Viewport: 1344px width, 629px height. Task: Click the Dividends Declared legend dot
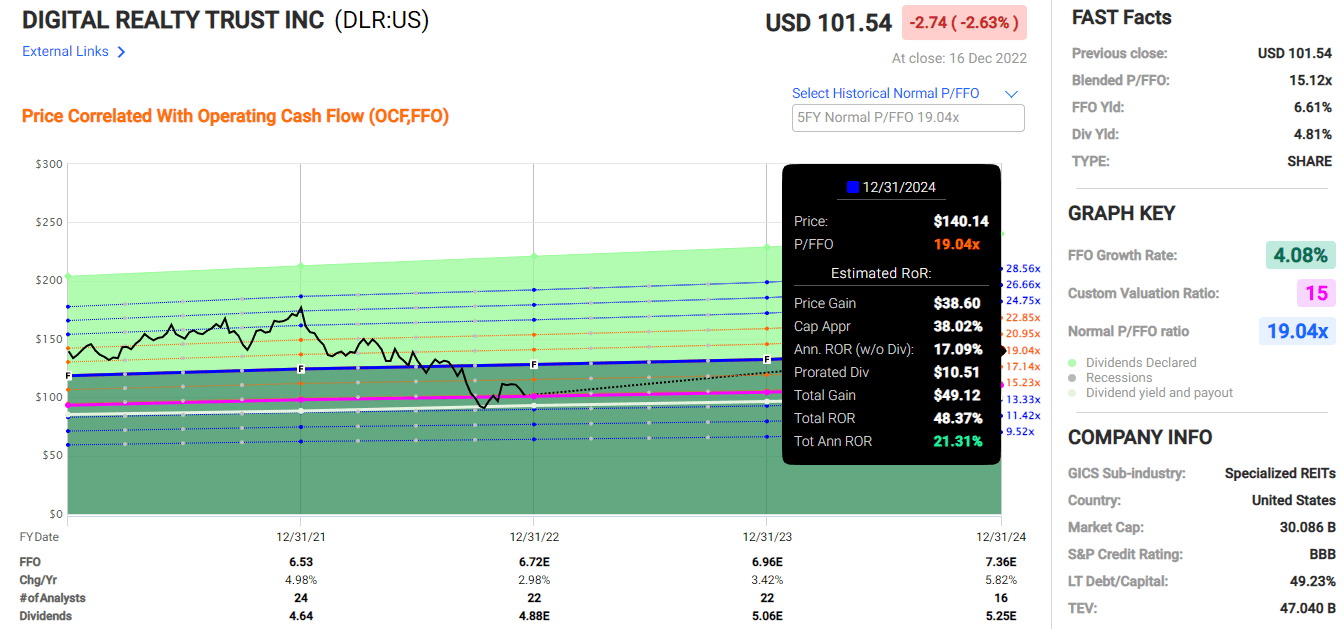pos(1073,363)
